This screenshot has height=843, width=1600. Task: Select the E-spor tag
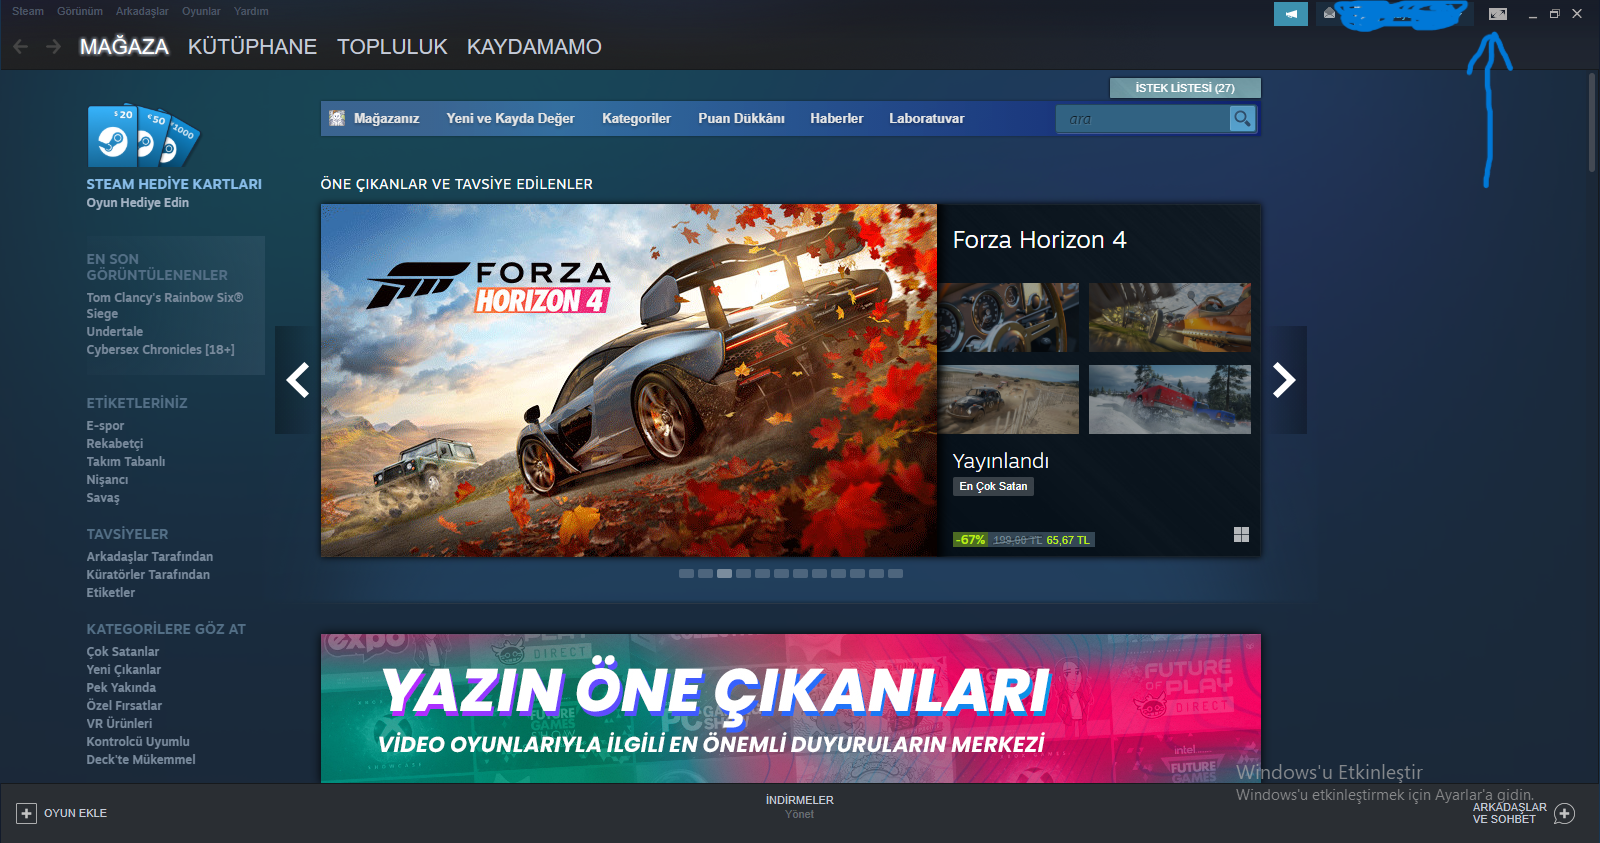(x=105, y=426)
